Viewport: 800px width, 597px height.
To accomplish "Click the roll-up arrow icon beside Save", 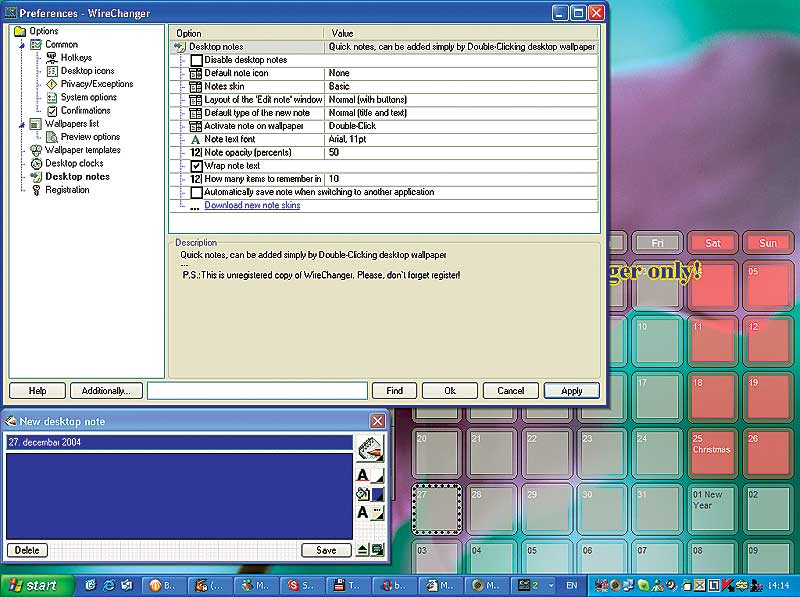I will [x=362, y=550].
